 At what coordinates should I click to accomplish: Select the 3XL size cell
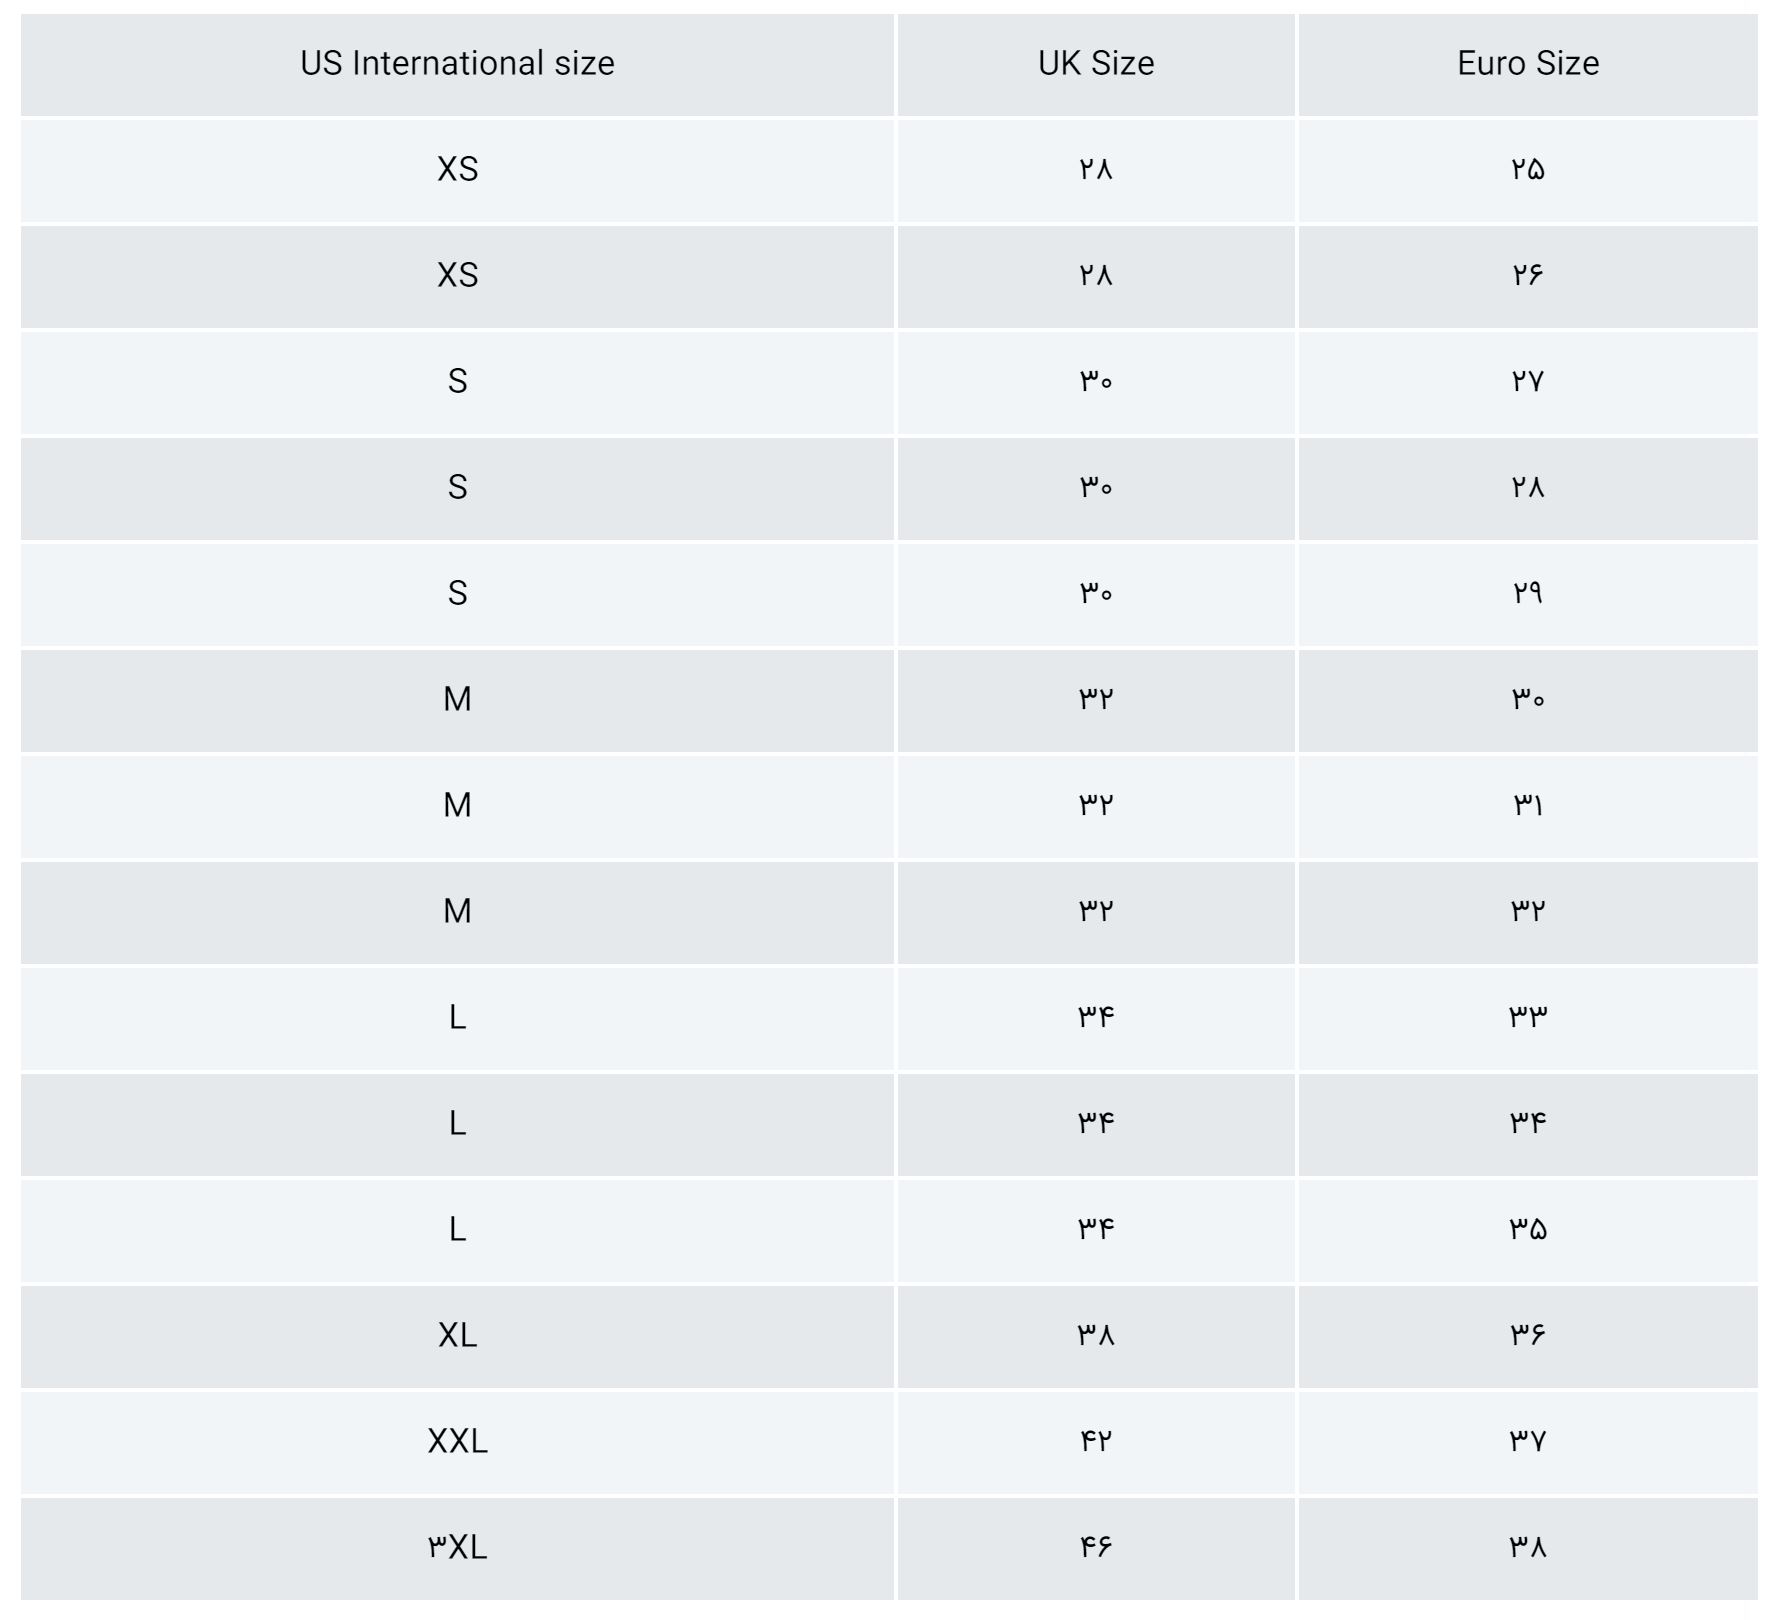click(457, 1547)
